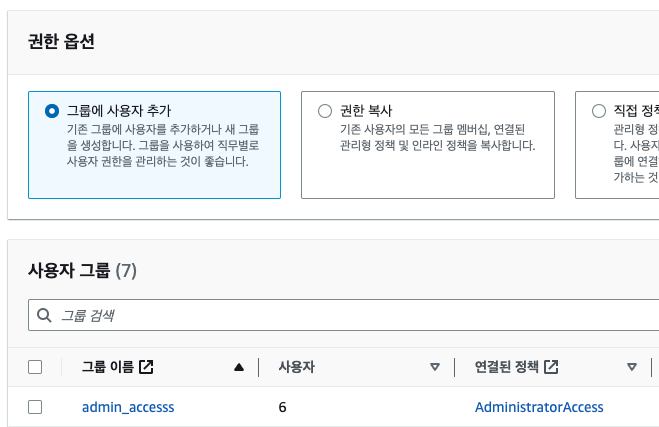The image size is (659, 427).
Task: Choose the 직접 정책 radio option
Action: pyautogui.click(x=599, y=111)
